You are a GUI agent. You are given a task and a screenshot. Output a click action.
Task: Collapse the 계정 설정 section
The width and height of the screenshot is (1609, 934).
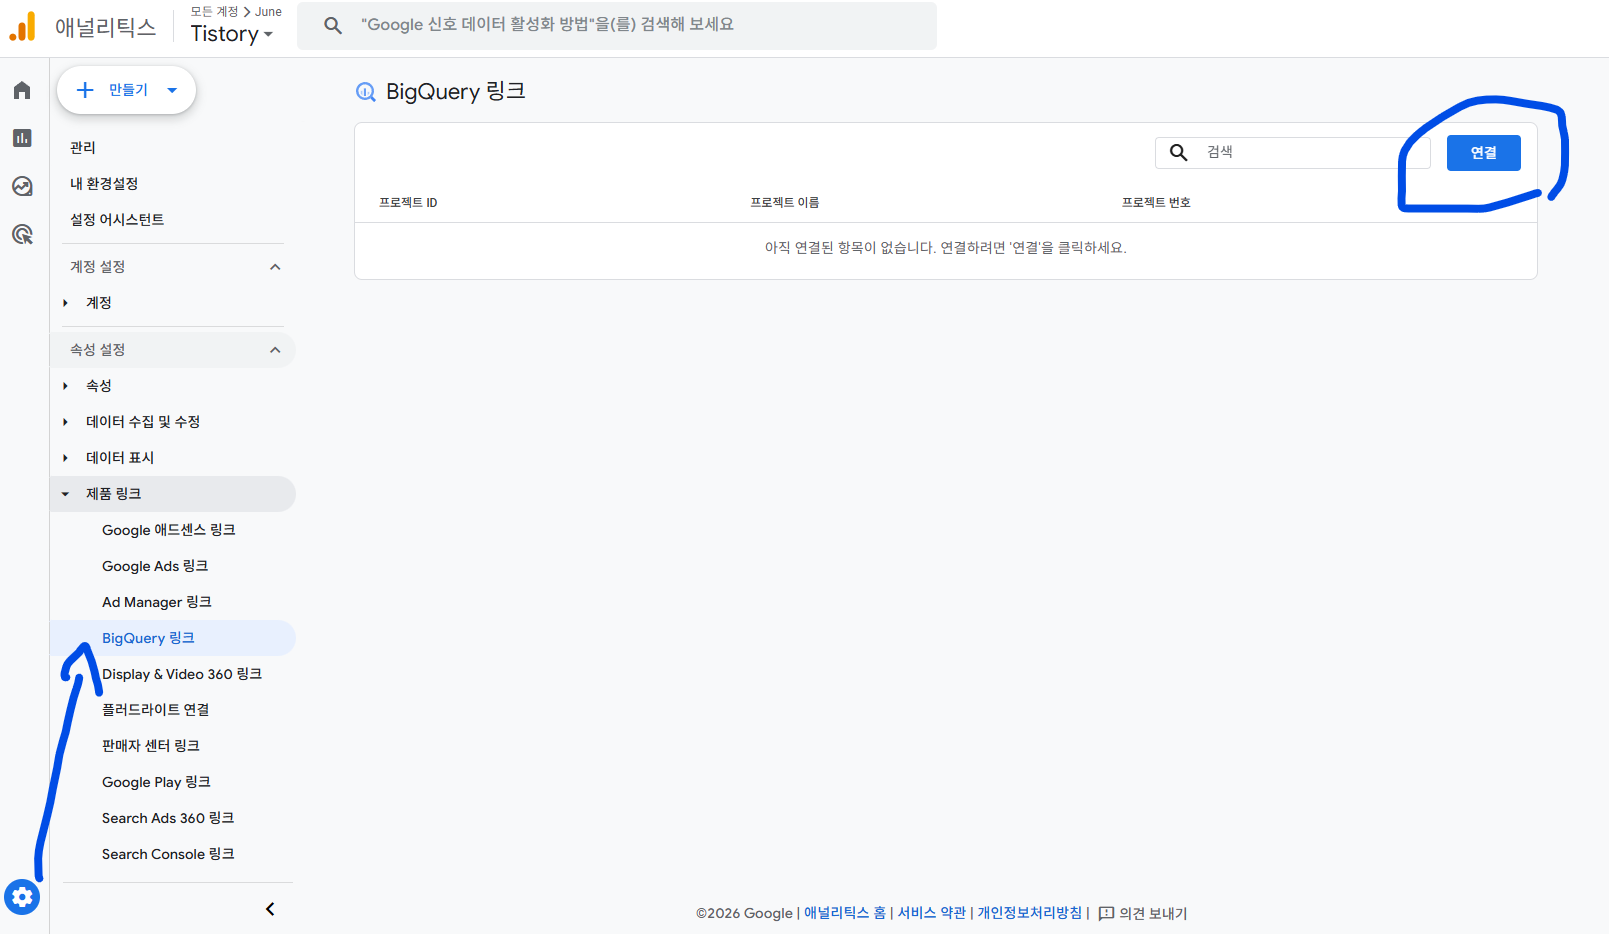275,267
